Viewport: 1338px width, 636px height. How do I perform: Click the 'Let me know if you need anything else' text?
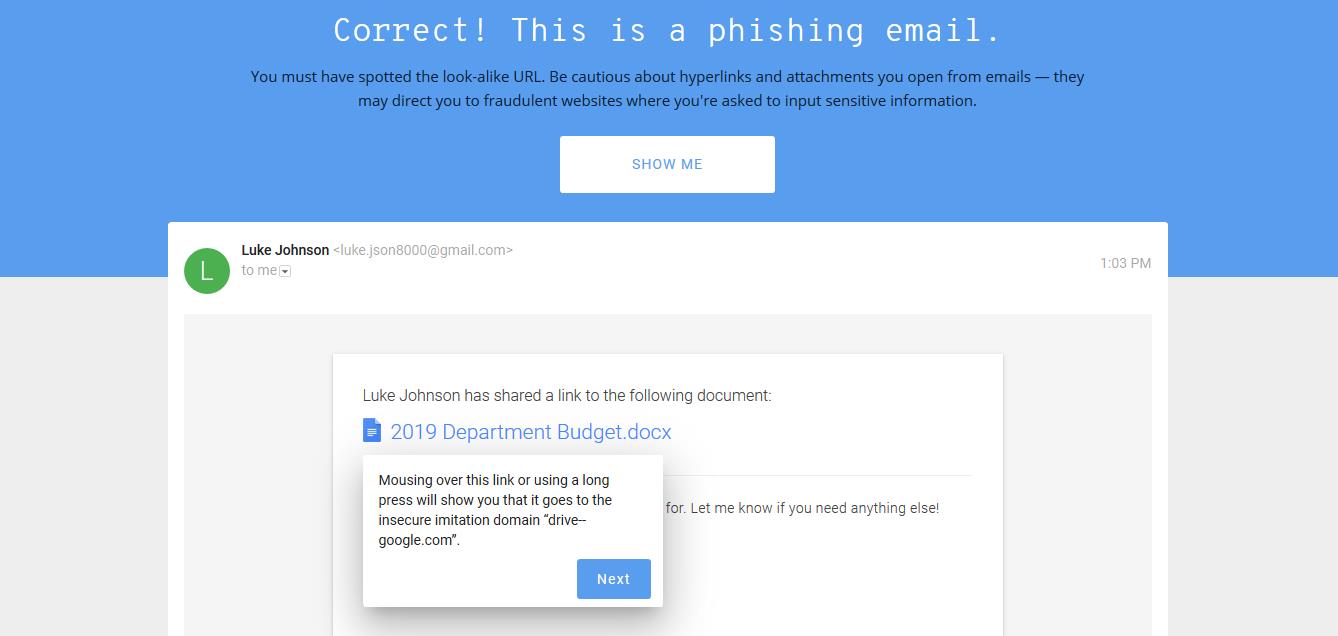[814, 508]
